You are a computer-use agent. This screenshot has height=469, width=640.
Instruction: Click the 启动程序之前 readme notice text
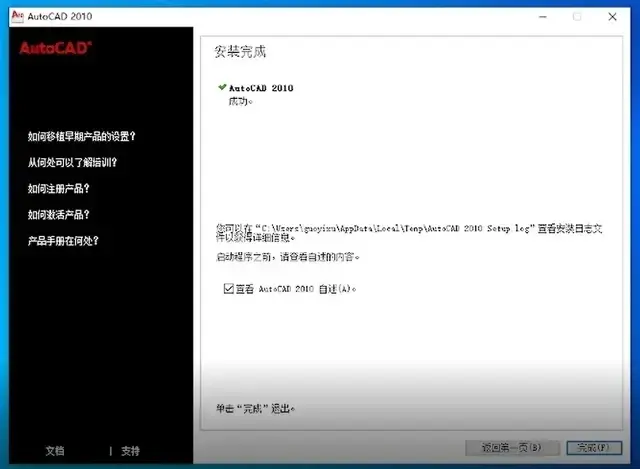coord(287,257)
